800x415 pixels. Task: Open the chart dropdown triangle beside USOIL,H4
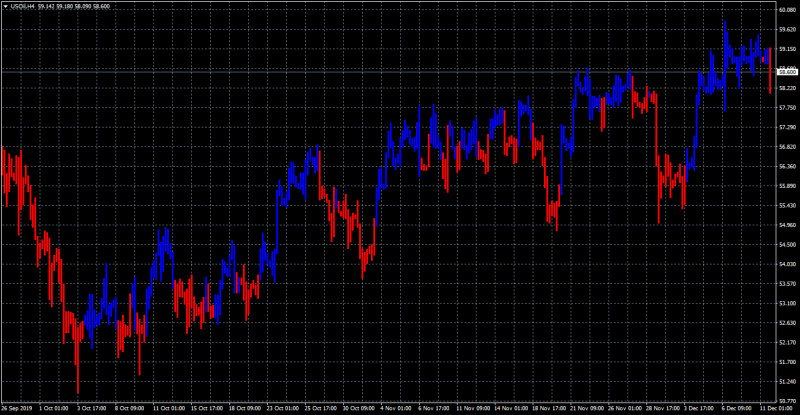click(x=6, y=7)
